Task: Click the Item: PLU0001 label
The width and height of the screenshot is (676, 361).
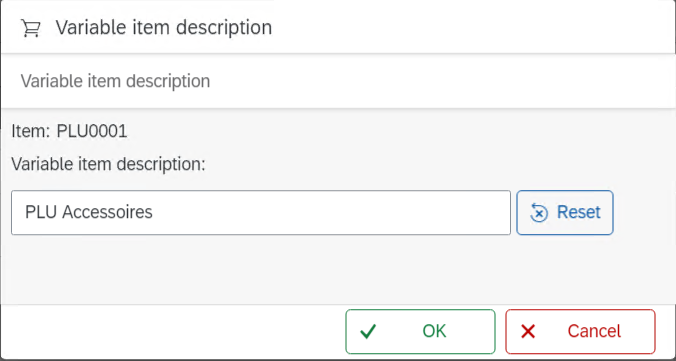Action: point(69,131)
